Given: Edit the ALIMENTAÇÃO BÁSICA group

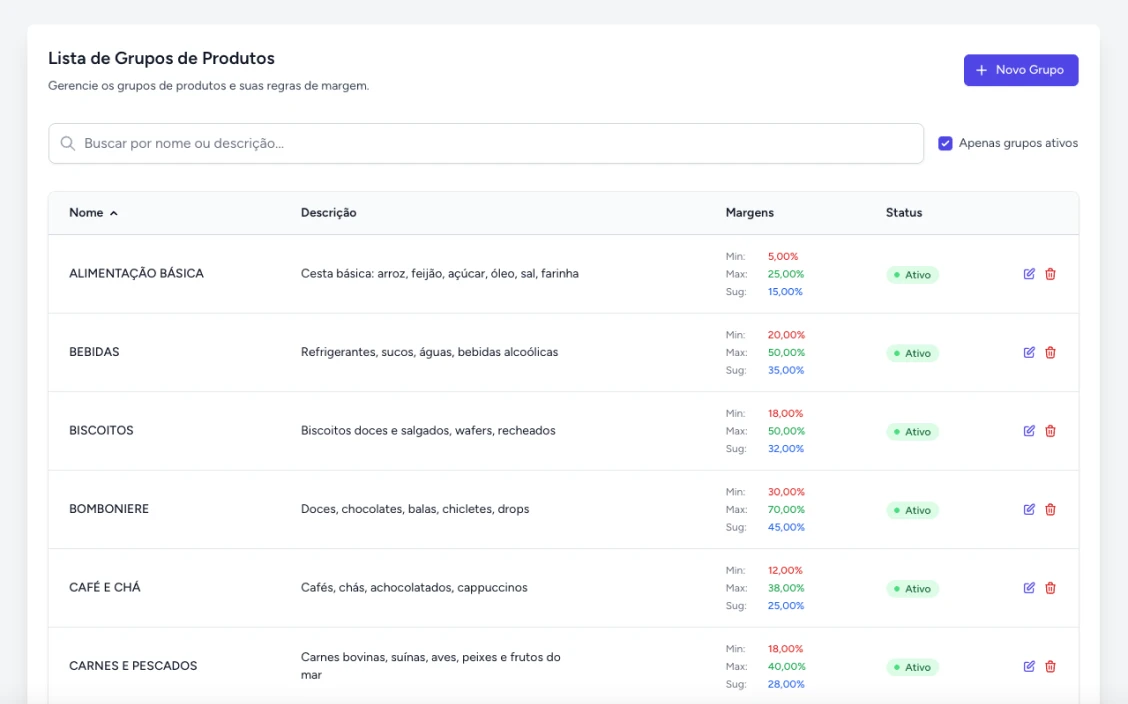Looking at the screenshot, I should click(x=1029, y=274).
